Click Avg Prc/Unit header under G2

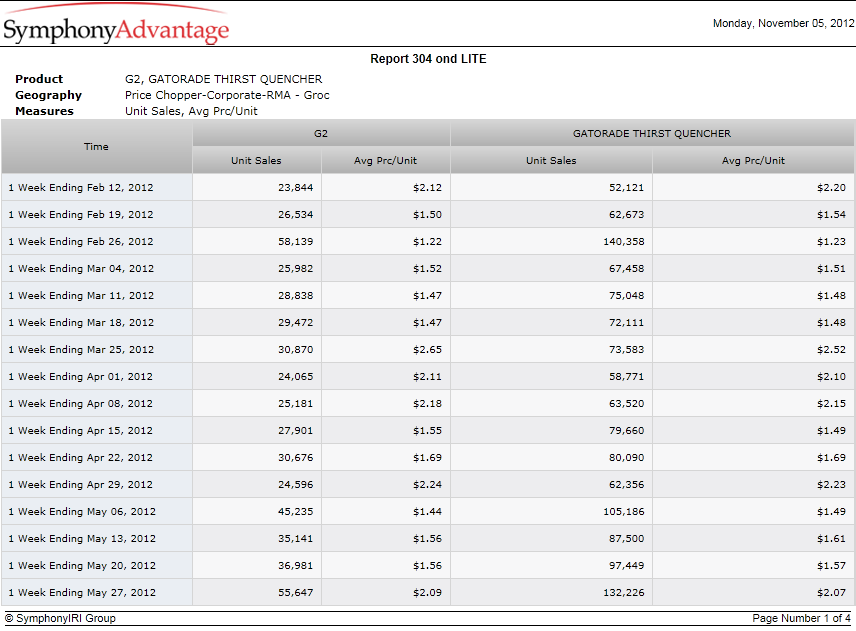(385, 160)
